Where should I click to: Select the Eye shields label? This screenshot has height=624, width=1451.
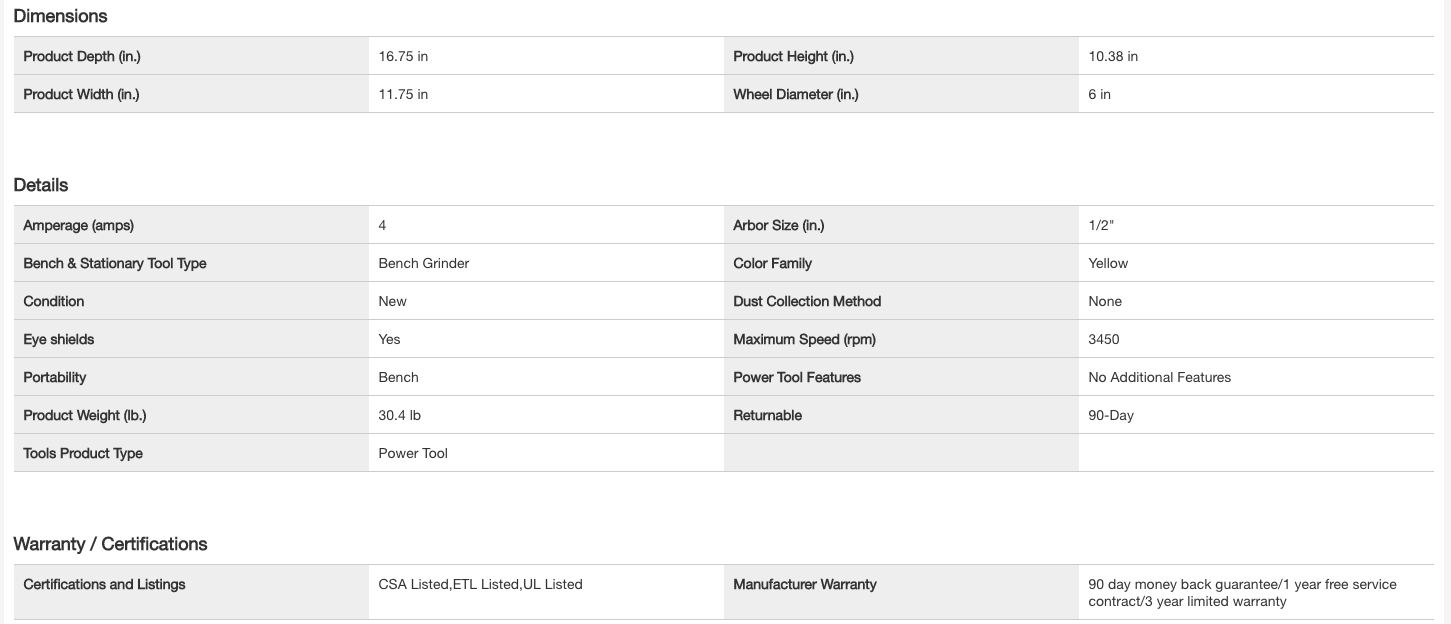click(61, 340)
